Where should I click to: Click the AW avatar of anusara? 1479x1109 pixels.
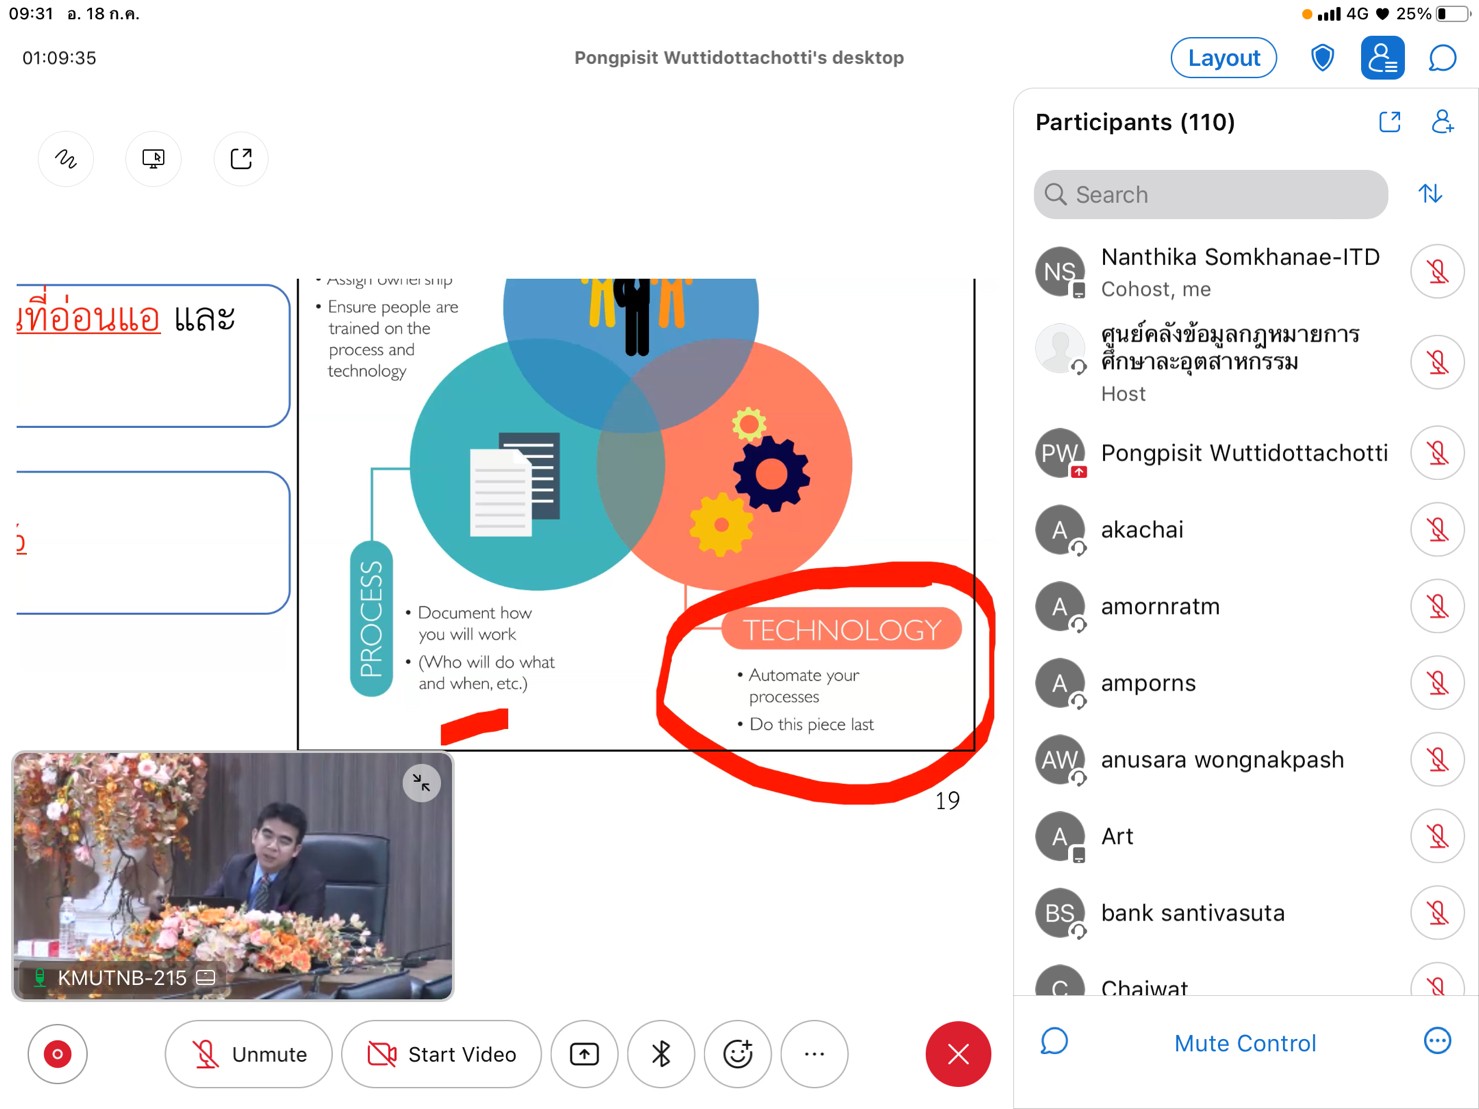pyautogui.click(x=1060, y=760)
